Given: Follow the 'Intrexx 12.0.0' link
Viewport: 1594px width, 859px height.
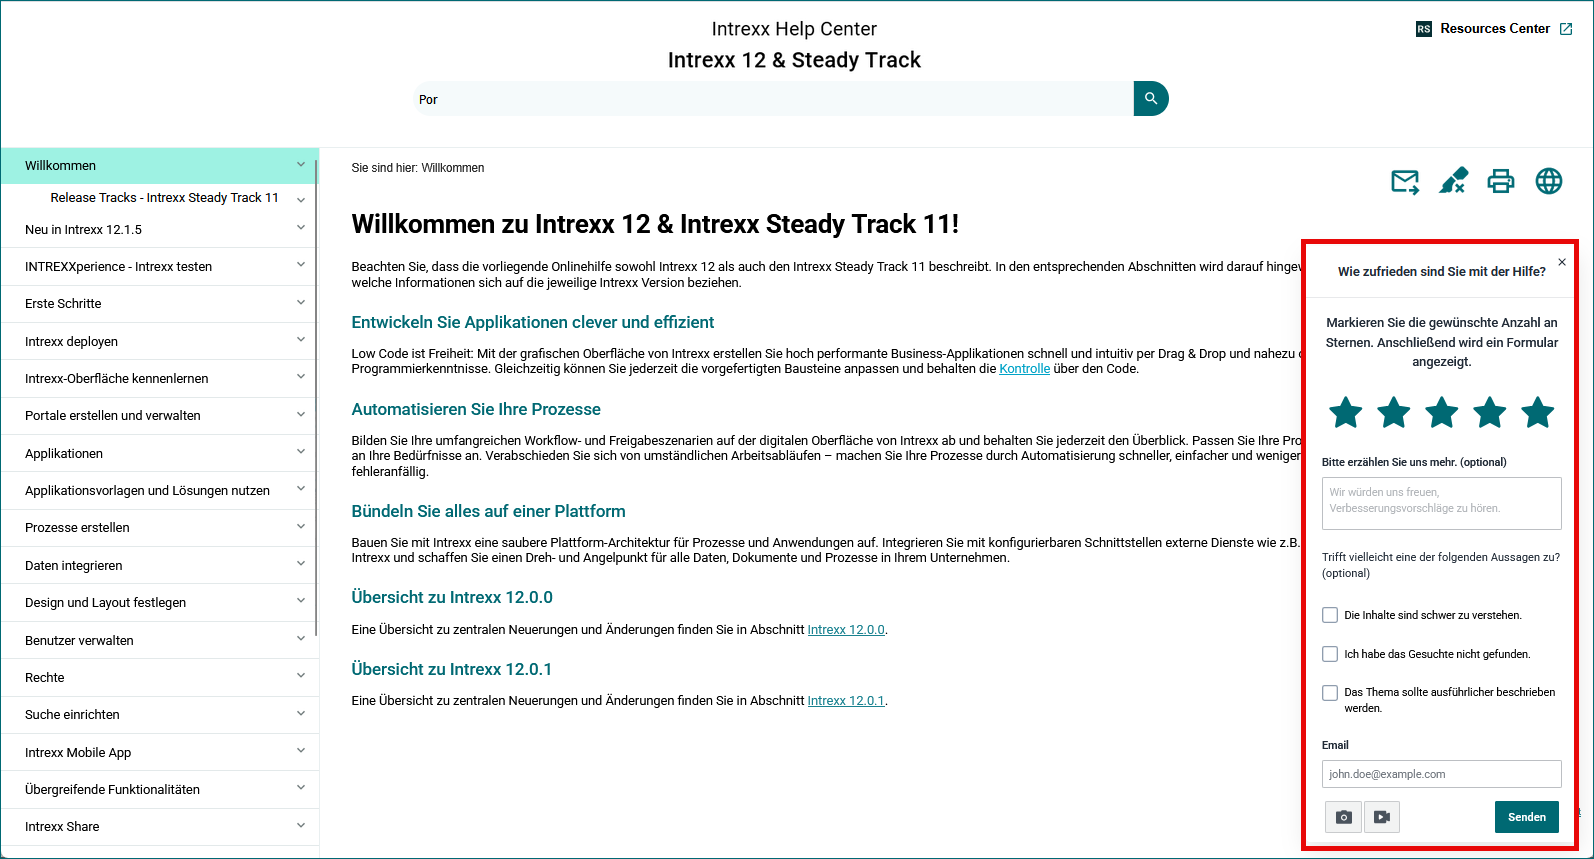Looking at the screenshot, I should (x=845, y=630).
